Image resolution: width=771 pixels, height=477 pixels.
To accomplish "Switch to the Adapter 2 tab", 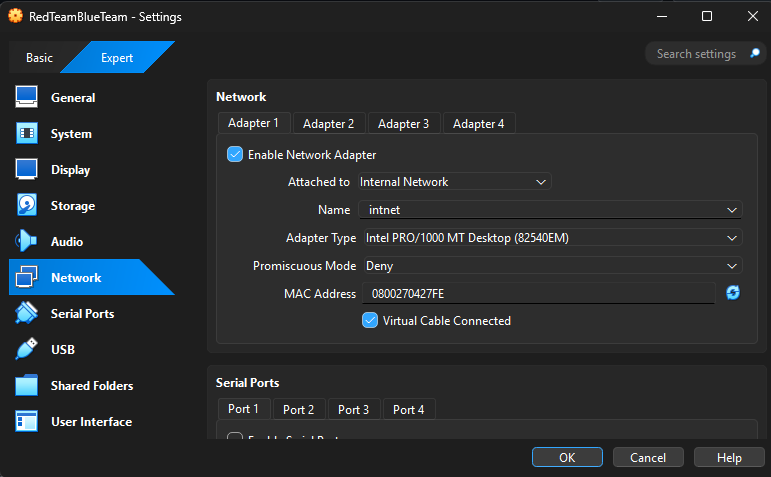I will click(x=328, y=123).
